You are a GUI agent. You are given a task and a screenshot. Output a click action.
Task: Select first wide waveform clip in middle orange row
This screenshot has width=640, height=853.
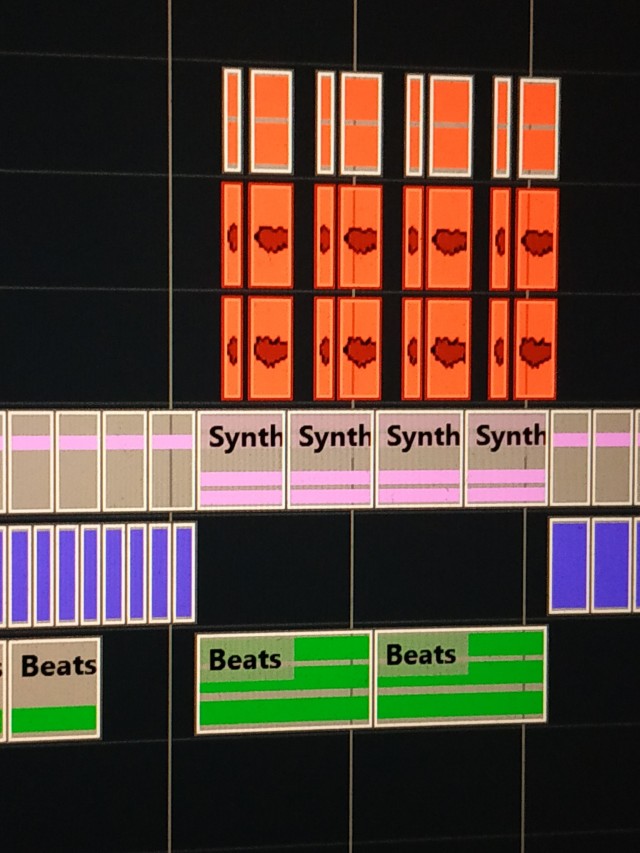point(271,236)
